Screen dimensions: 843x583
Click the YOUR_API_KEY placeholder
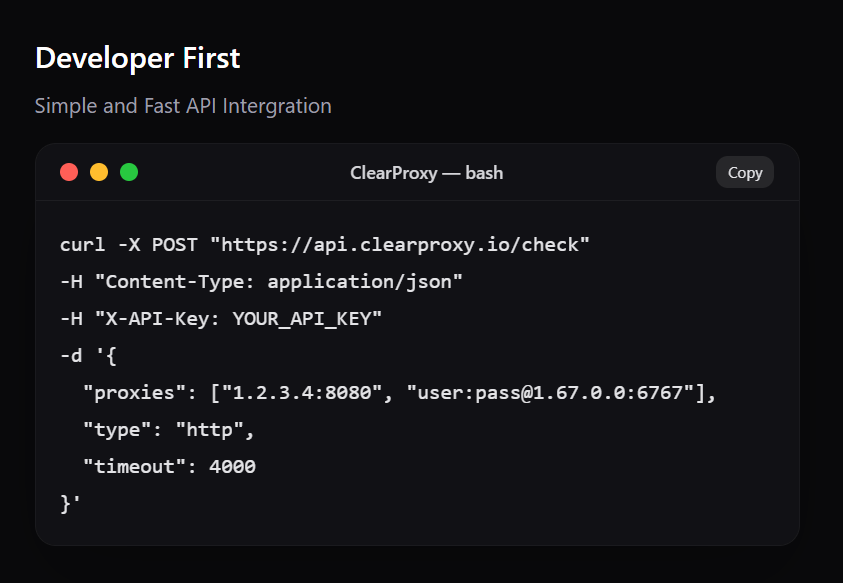pyautogui.click(x=307, y=318)
